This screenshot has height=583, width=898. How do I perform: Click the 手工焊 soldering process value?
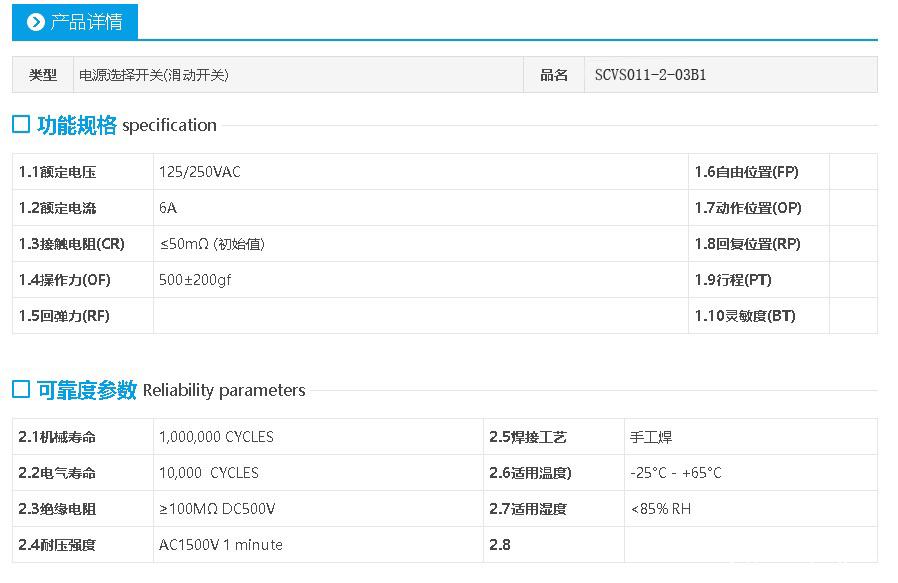tap(651, 437)
